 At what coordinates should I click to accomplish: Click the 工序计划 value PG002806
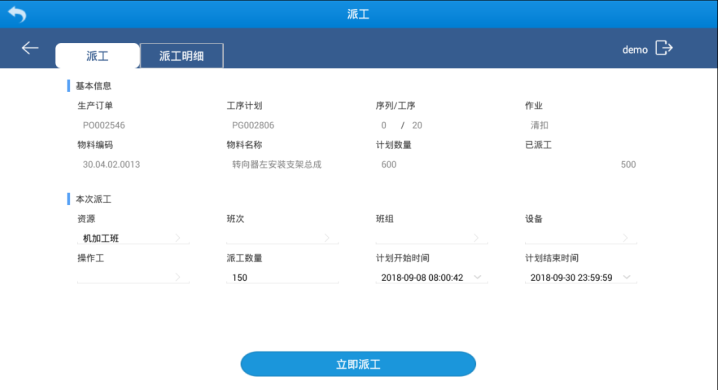[x=253, y=125]
